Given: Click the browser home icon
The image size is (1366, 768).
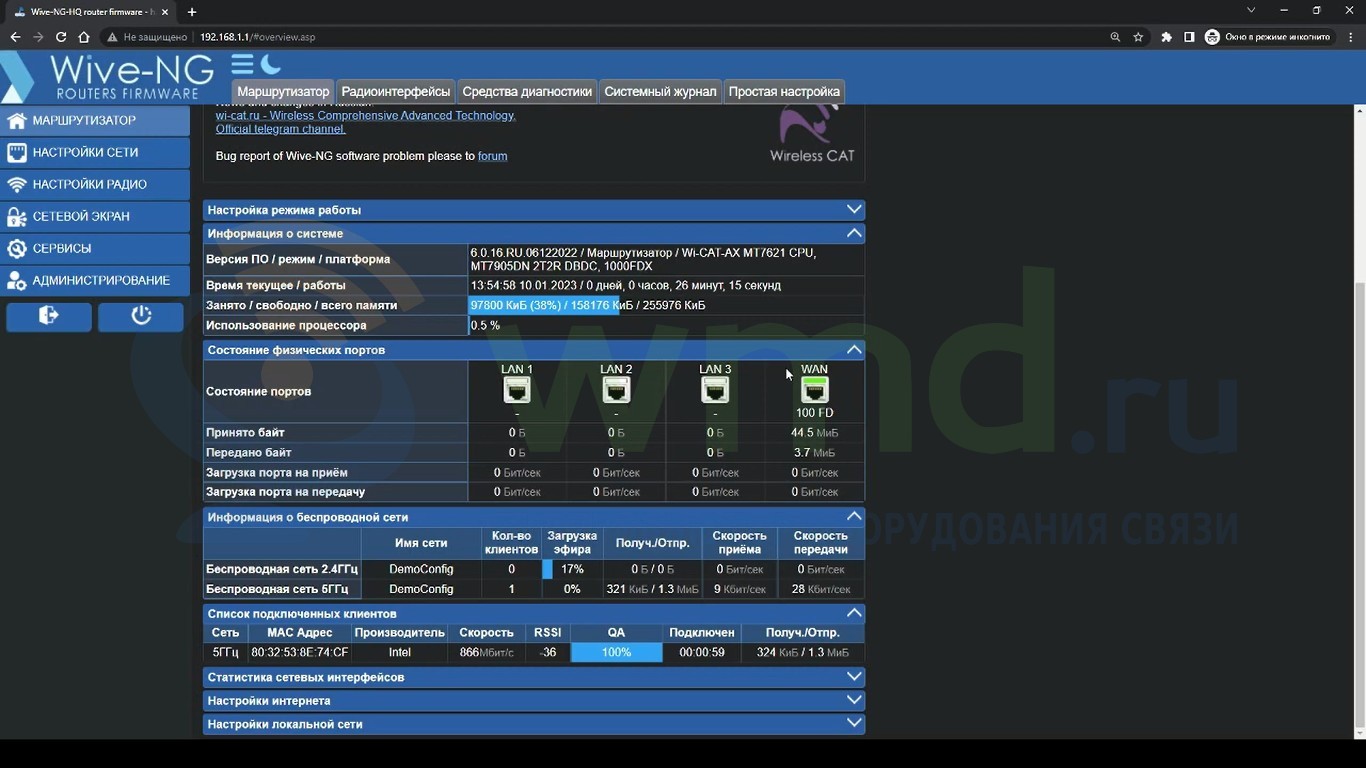Looking at the screenshot, I should pos(84,37).
